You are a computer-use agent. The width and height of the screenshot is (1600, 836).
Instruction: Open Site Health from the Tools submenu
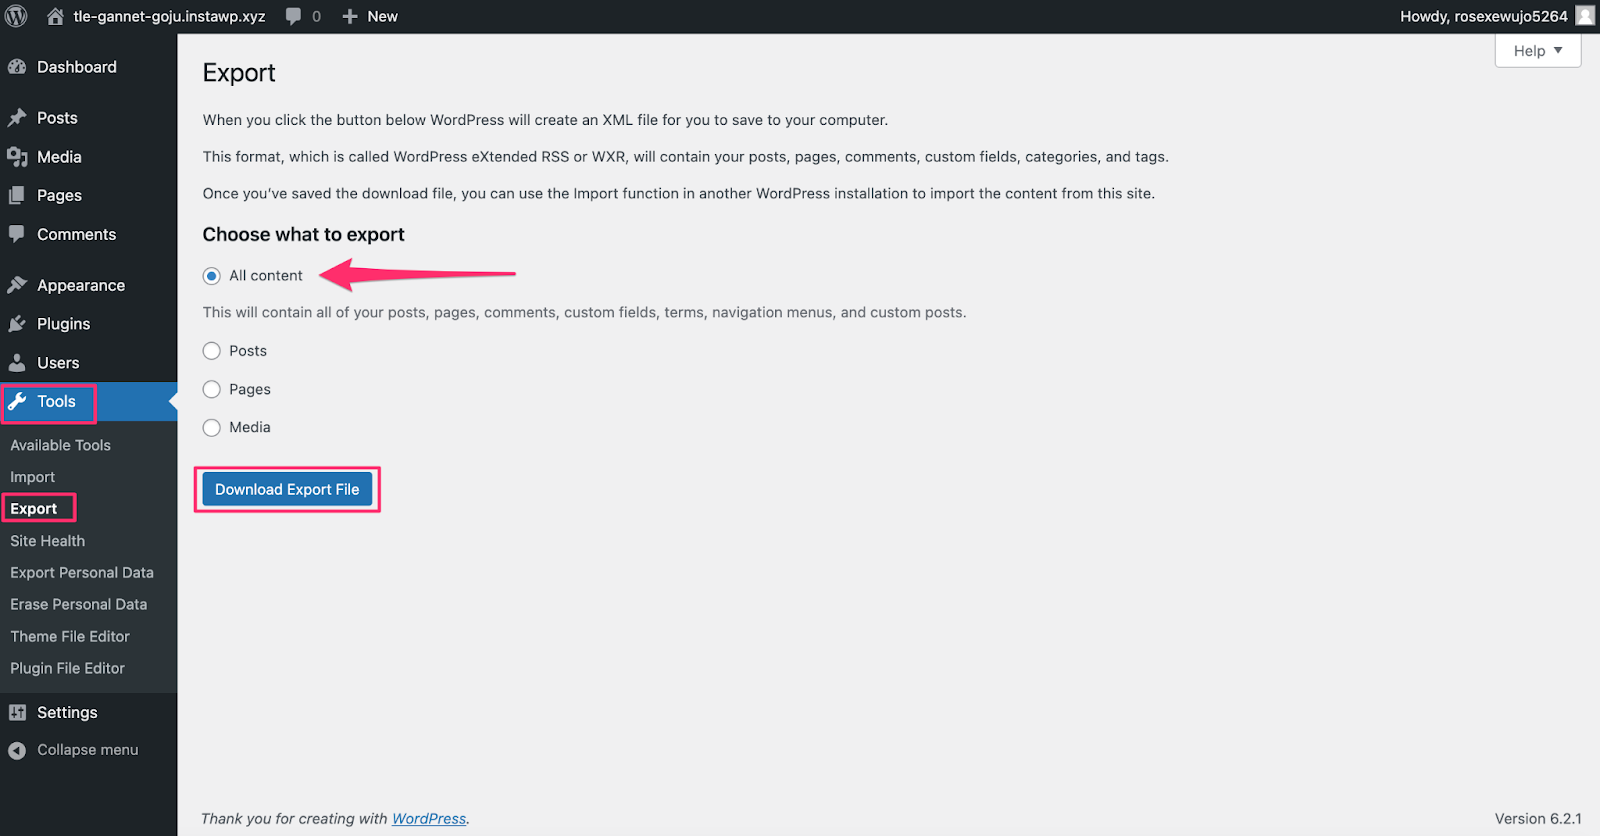(47, 540)
